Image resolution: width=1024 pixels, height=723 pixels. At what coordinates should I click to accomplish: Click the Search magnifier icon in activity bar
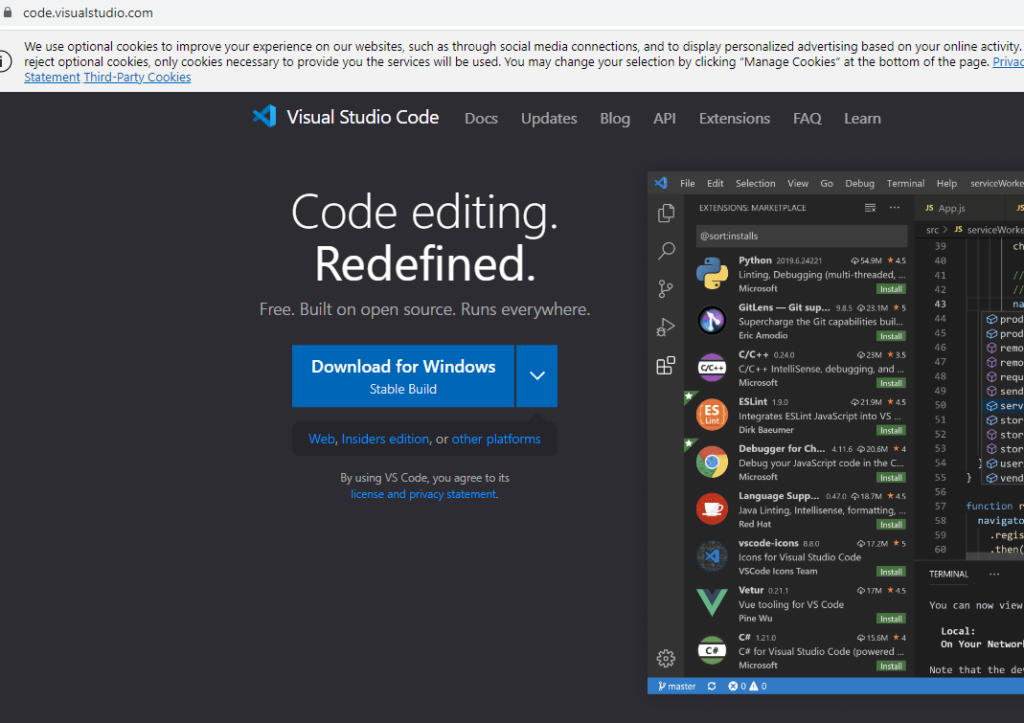[665, 251]
